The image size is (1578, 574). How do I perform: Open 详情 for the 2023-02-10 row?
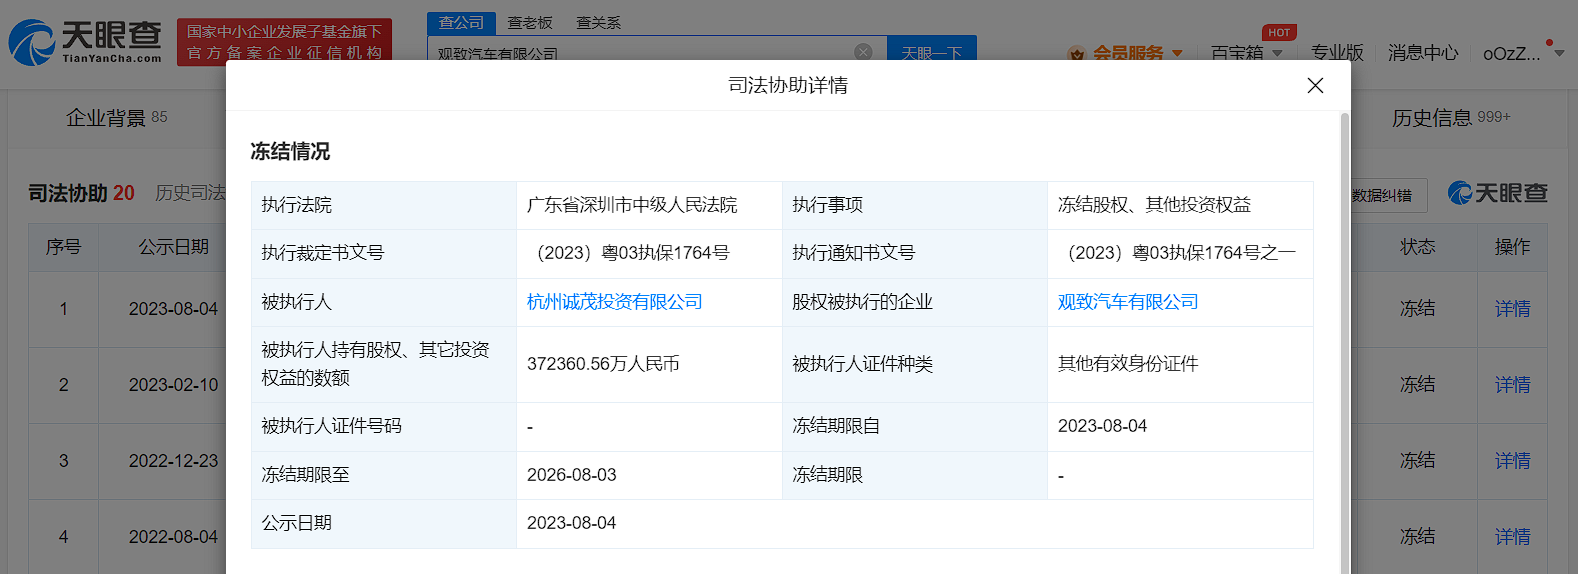pyautogui.click(x=1512, y=385)
